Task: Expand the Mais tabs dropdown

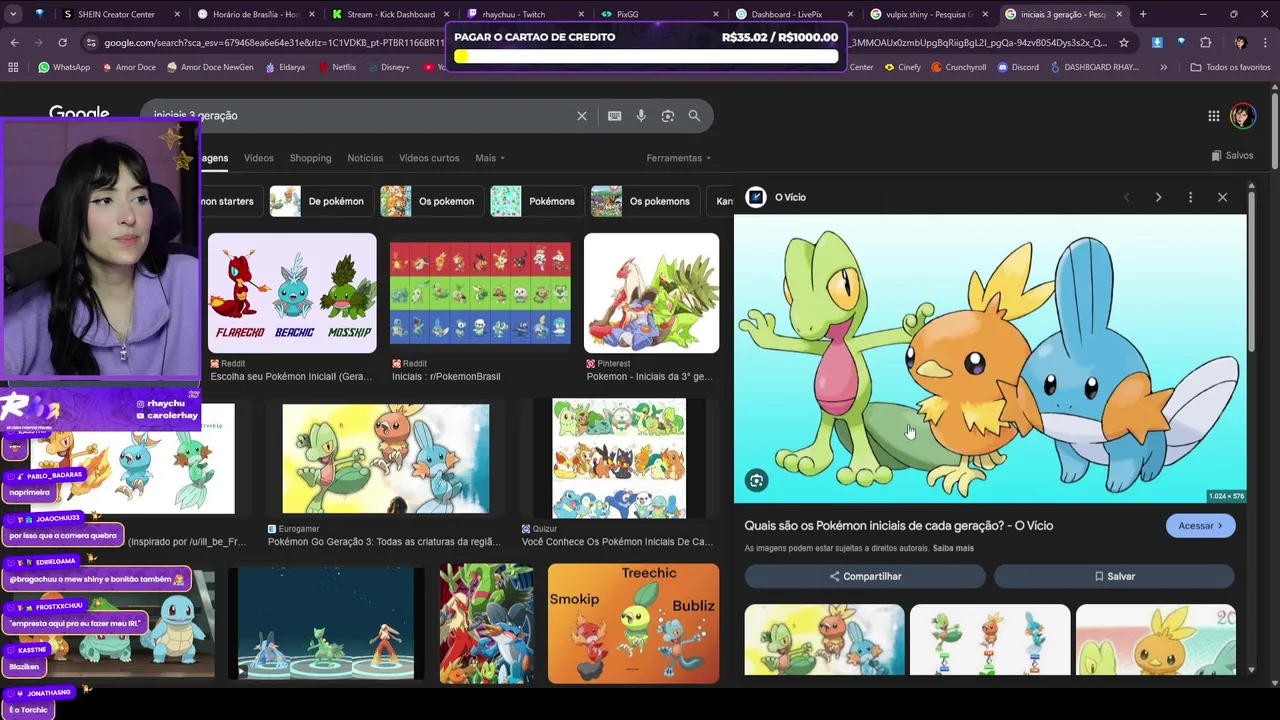Action: 490,158
